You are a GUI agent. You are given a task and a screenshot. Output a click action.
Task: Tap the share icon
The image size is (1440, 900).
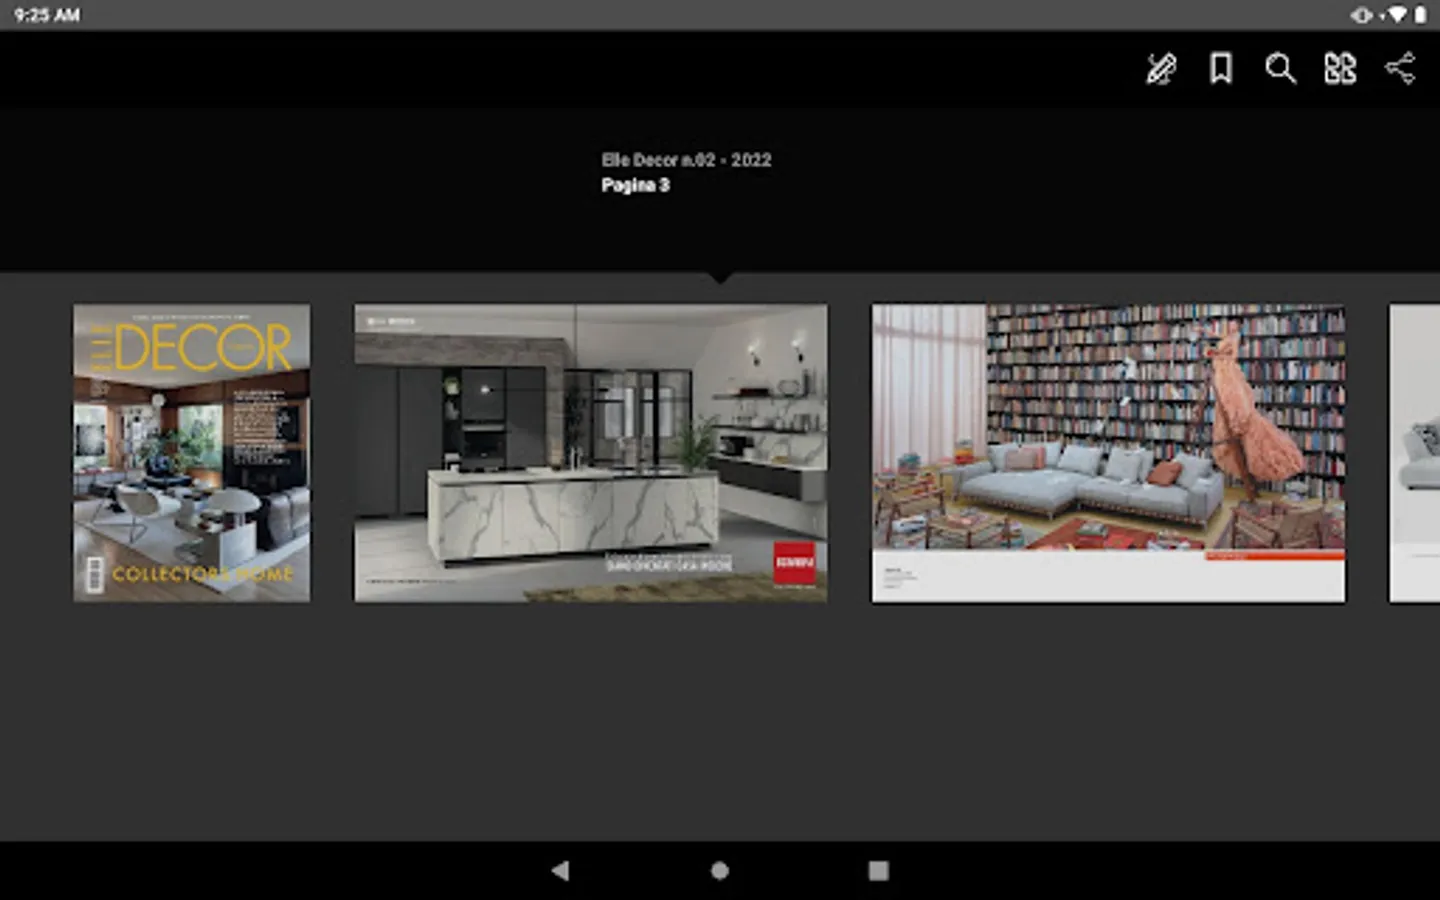tap(1400, 68)
